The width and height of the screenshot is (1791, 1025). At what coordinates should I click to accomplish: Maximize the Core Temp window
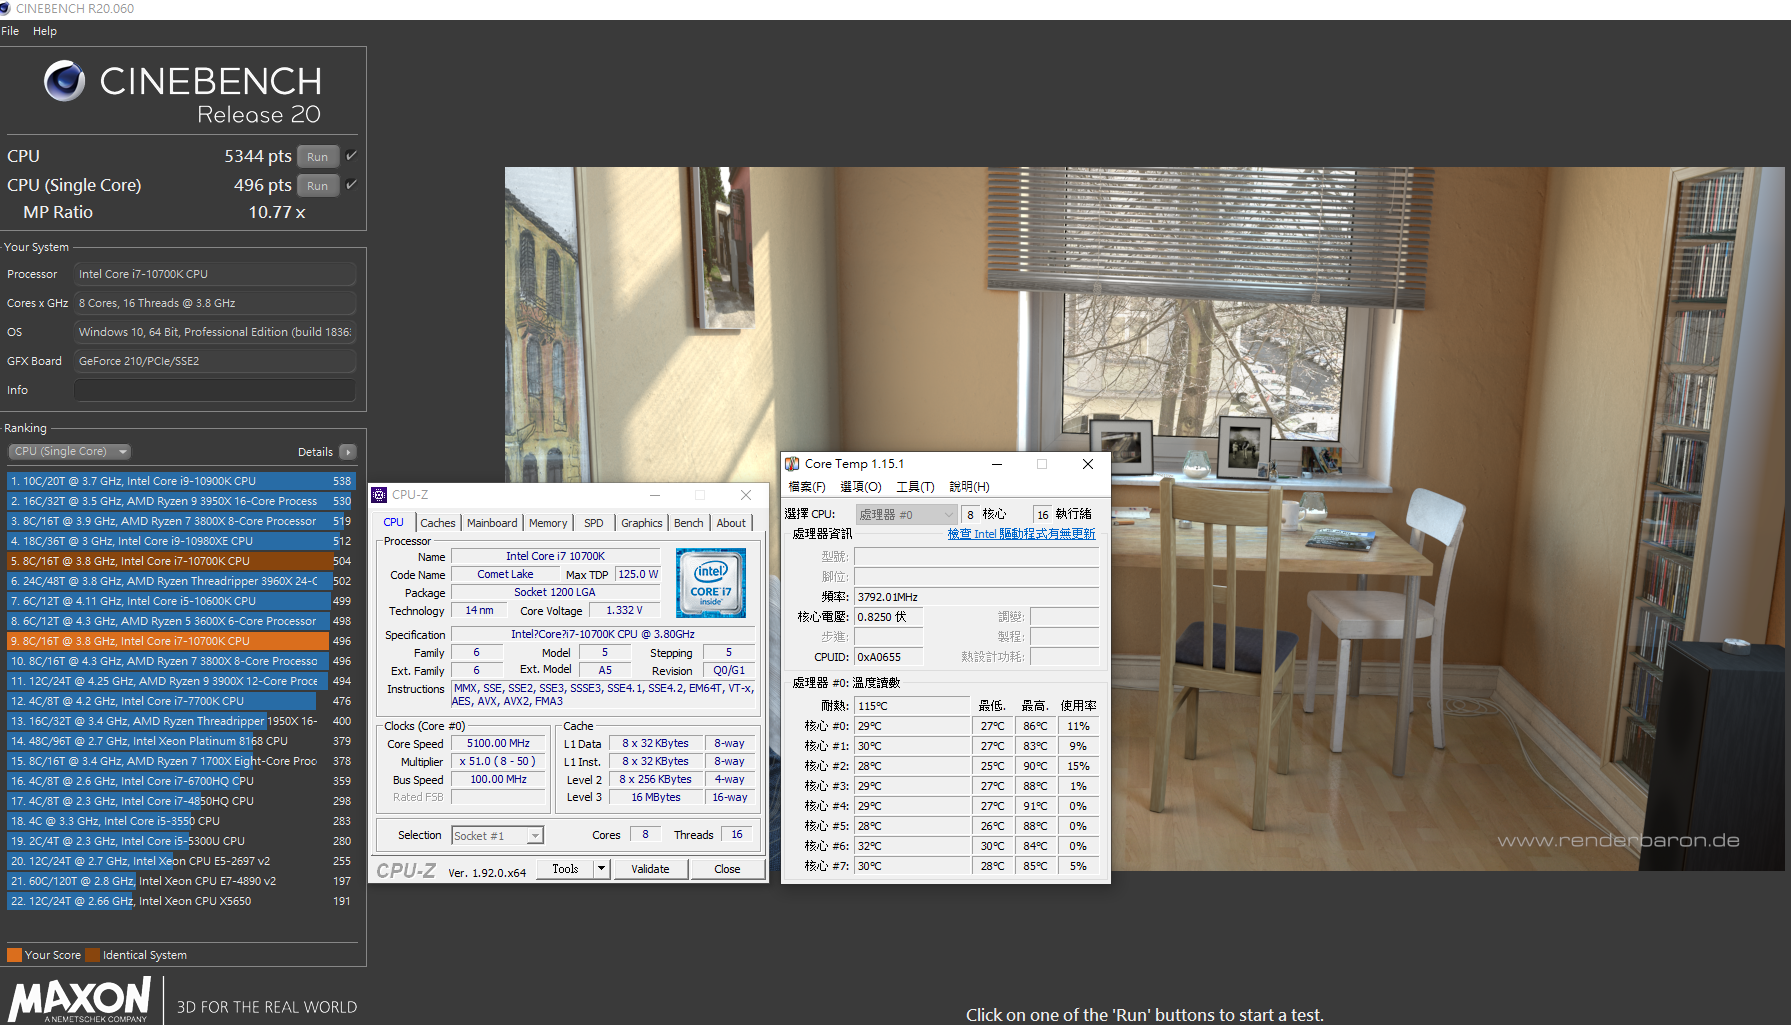point(1042,464)
